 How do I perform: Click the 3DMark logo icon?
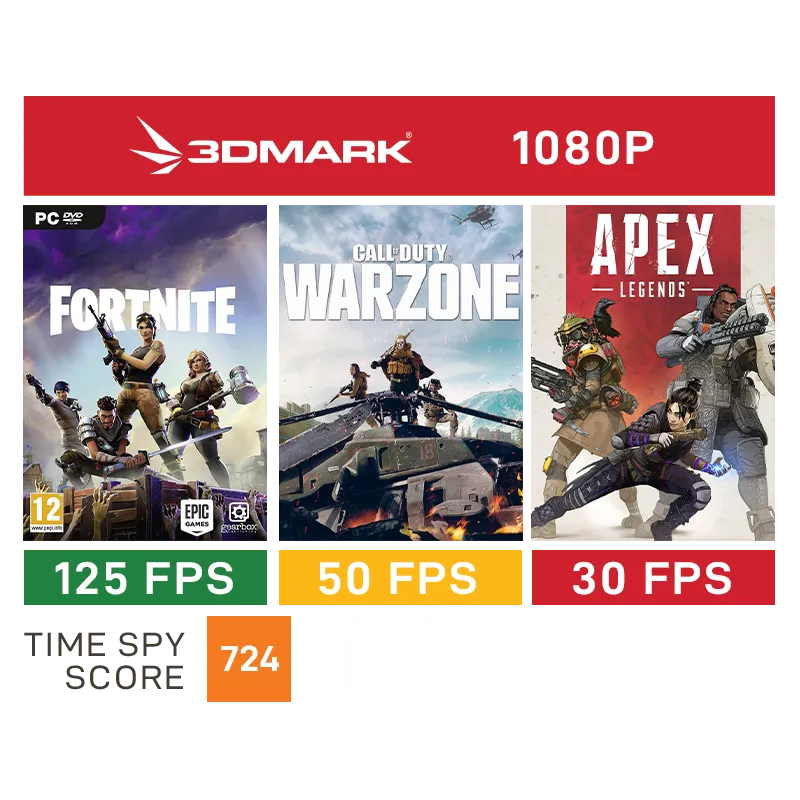click(156, 146)
